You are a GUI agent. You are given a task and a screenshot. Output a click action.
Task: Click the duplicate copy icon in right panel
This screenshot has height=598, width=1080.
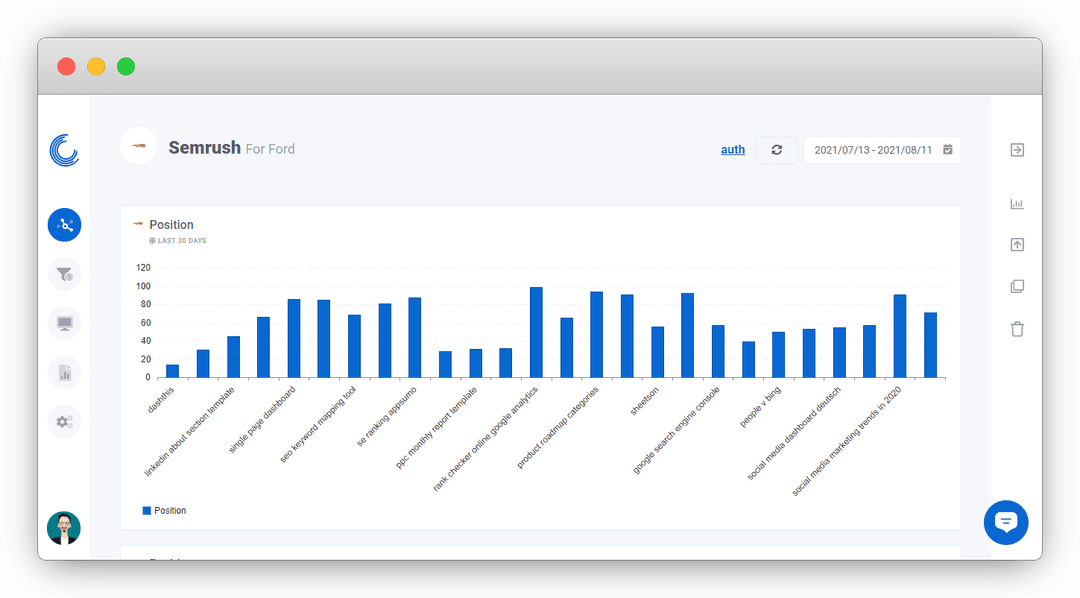1017,287
